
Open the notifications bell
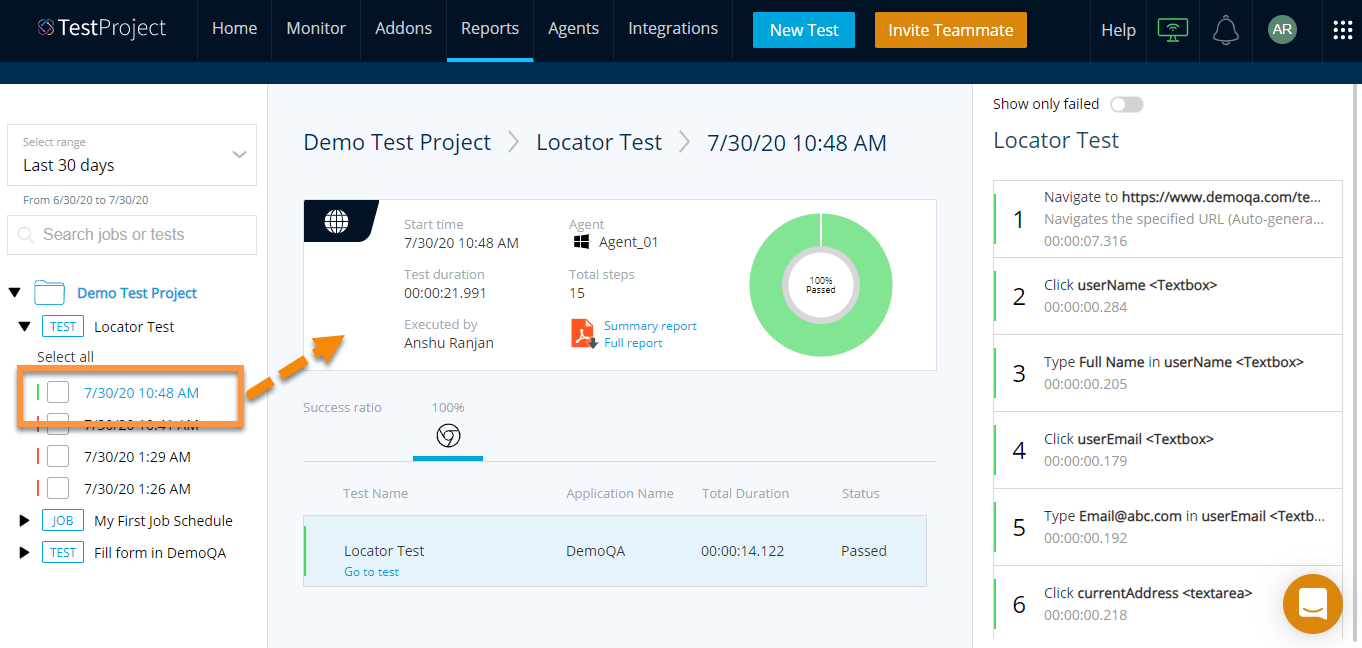pos(1225,30)
